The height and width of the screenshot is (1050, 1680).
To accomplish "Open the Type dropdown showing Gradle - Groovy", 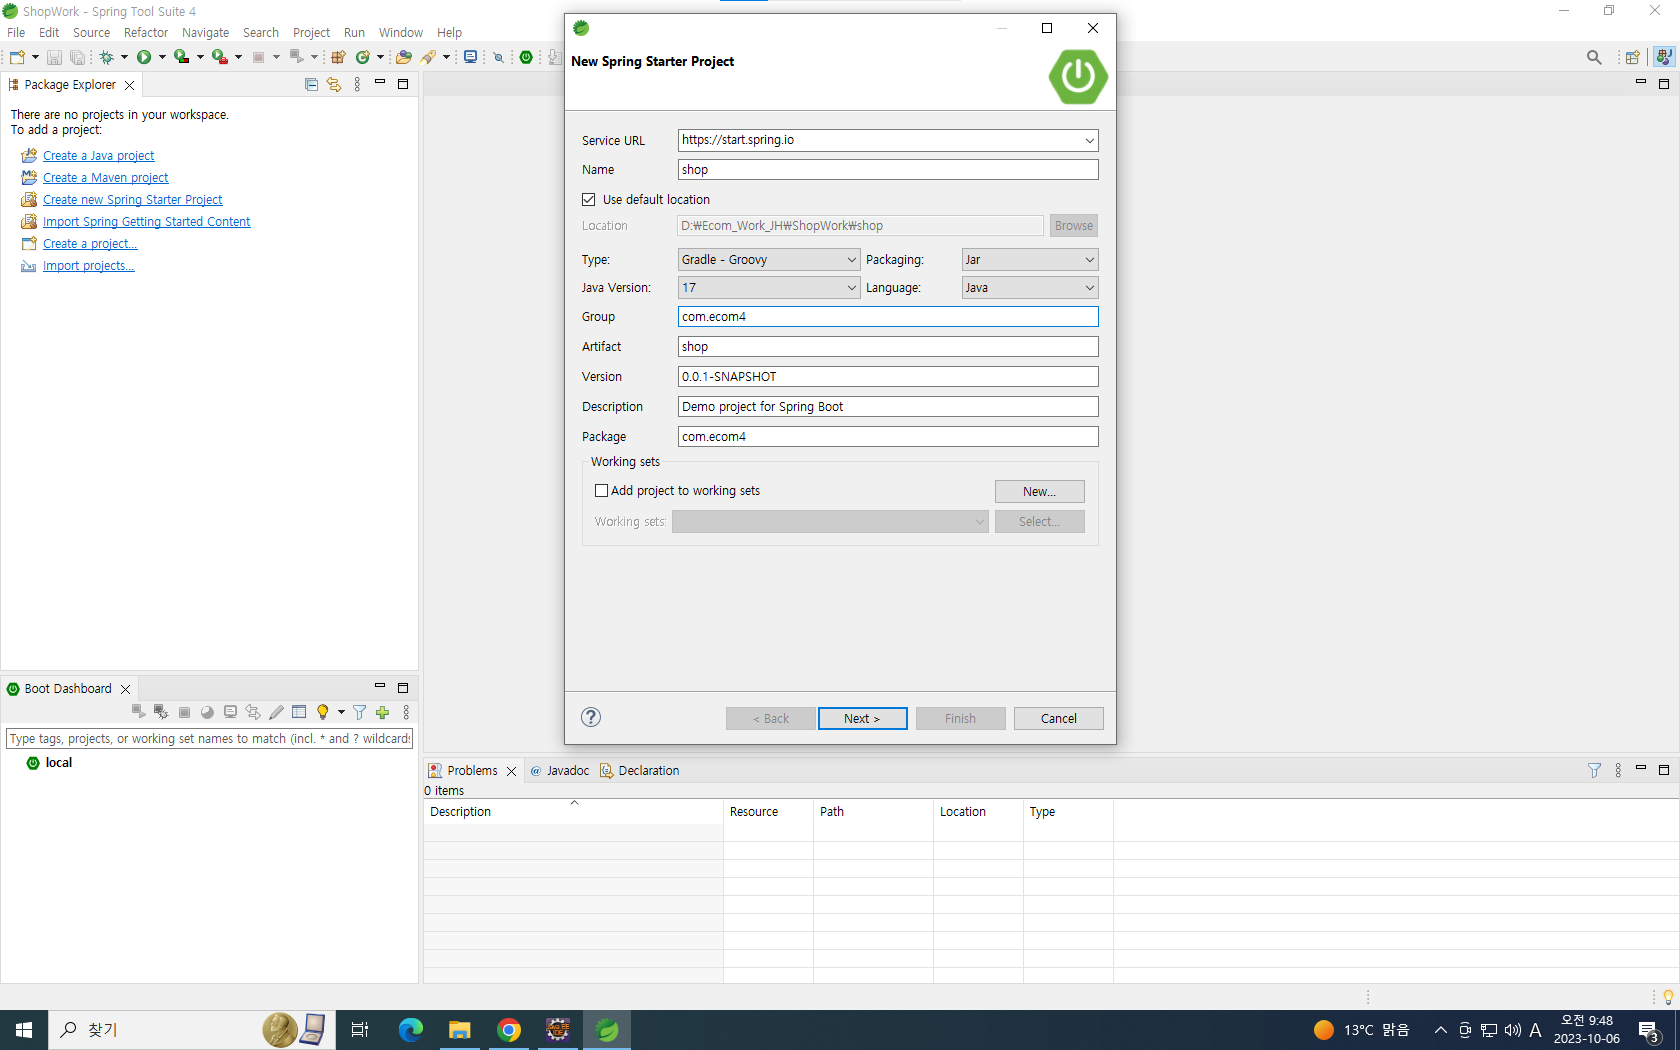I will pyautogui.click(x=768, y=260).
